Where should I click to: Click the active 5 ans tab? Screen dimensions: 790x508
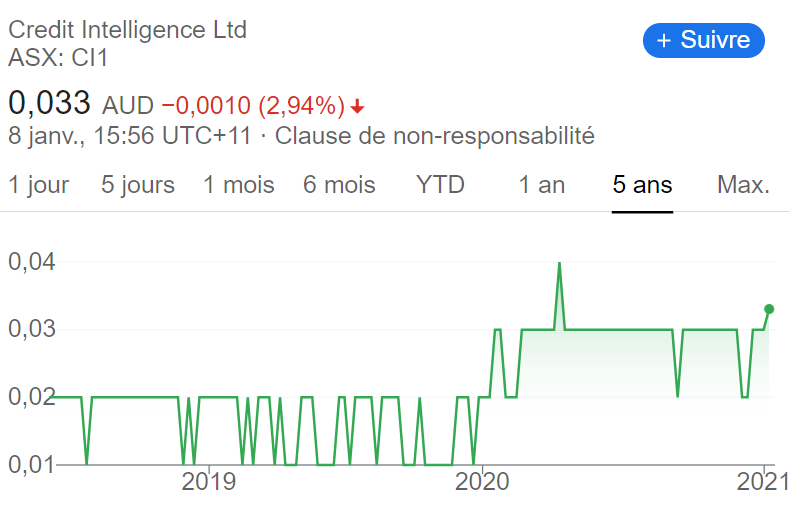pyautogui.click(x=642, y=185)
